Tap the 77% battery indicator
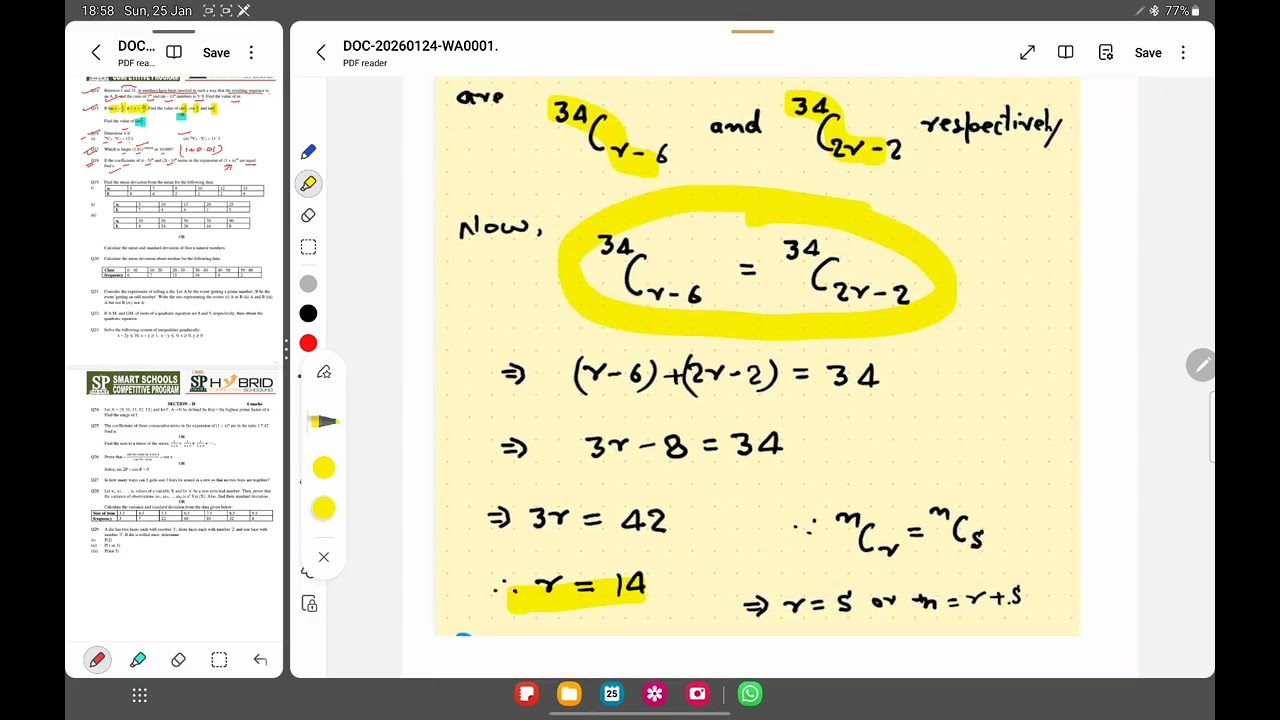Screen dimensions: 1280x720 pyautogui.click(x=1183, y=11)
